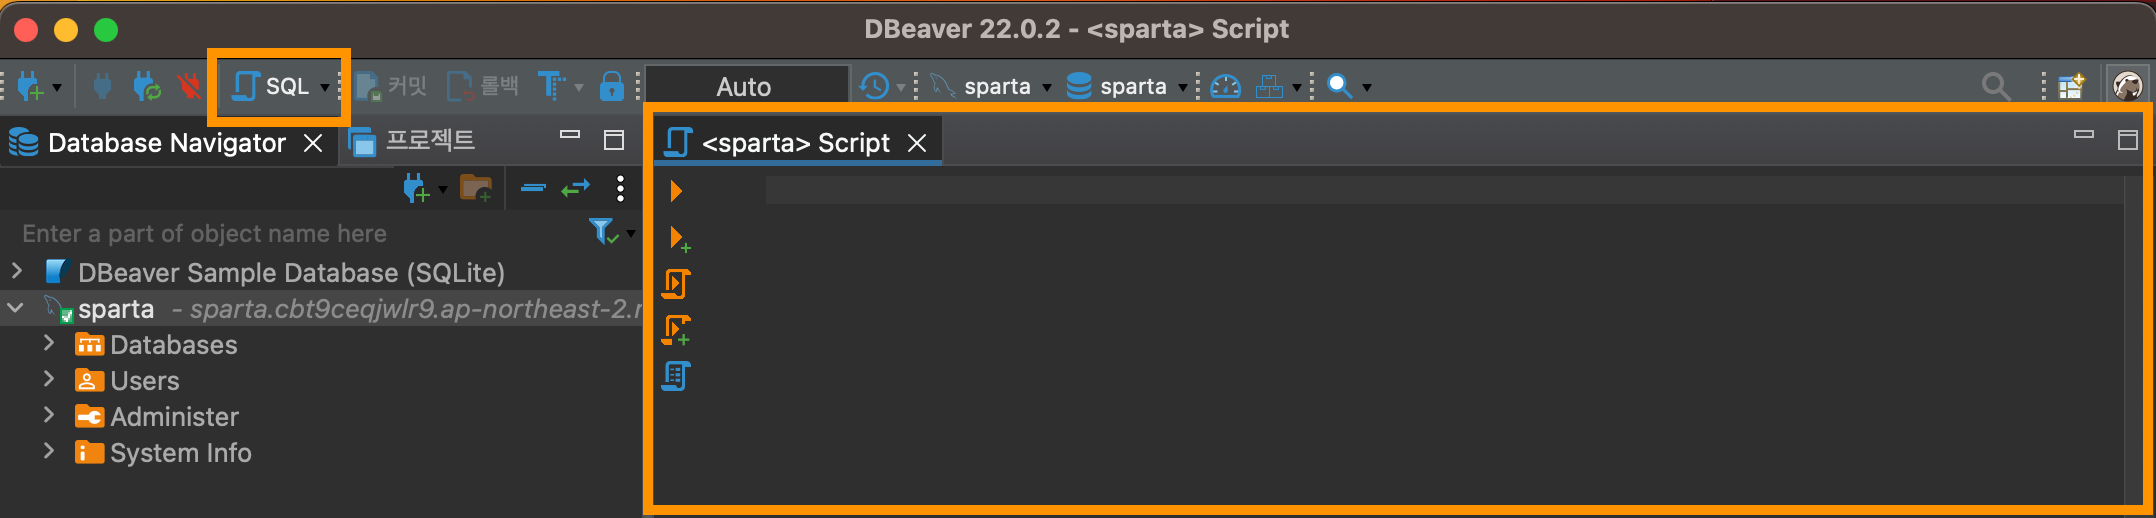Screen dimensions: 2156x518
Task: Toggle Link with Editor arrows icon
Action: pyautogui.click(x=576, y=188)
